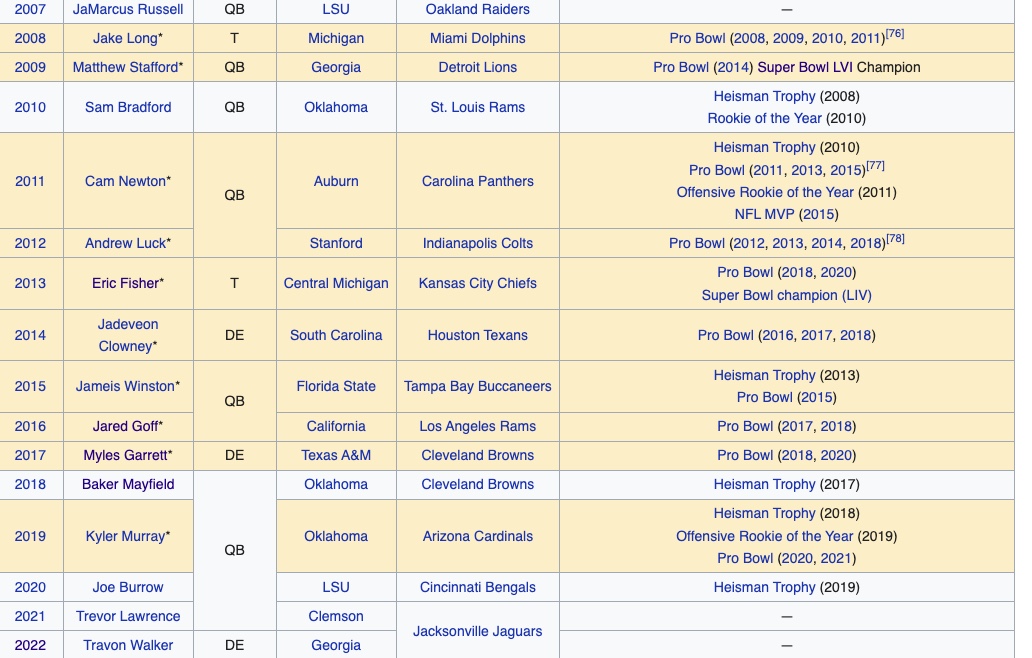Click the Clemson college link
This screenshot has width=1032, height=658.
pyautogui.click(x=336, y=616)
